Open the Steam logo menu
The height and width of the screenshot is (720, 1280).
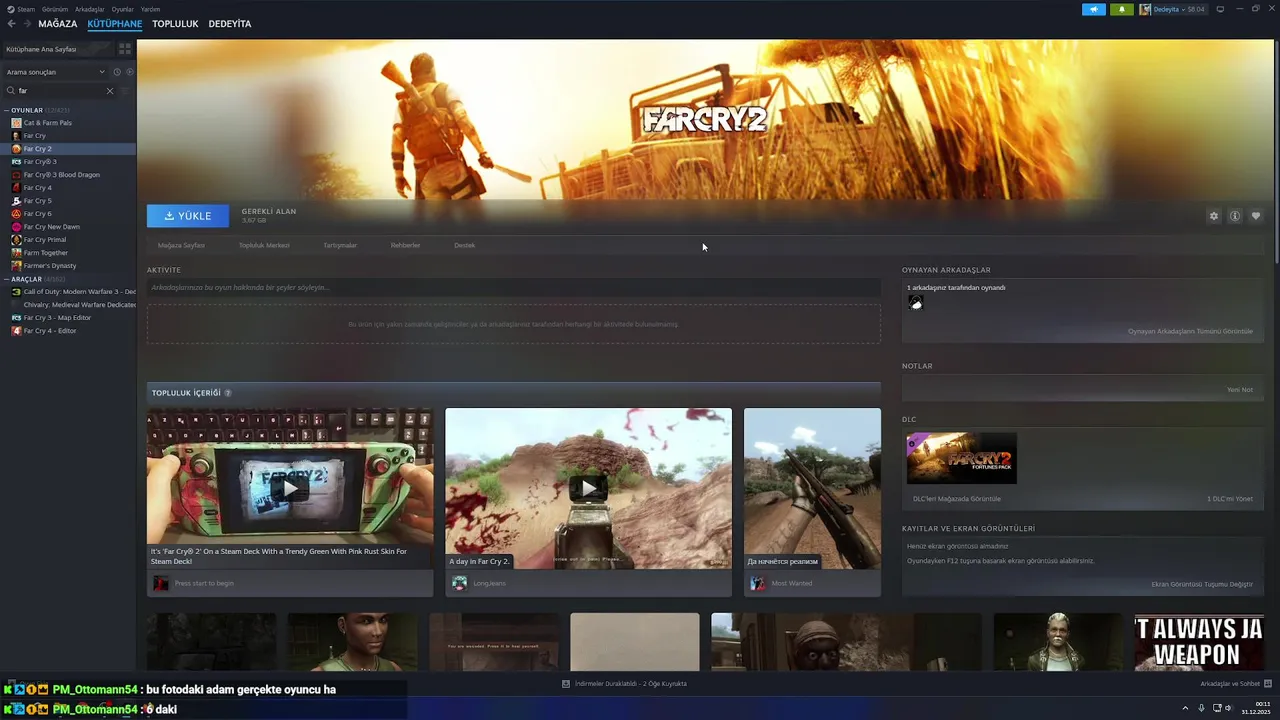click(x=22, y=9)
